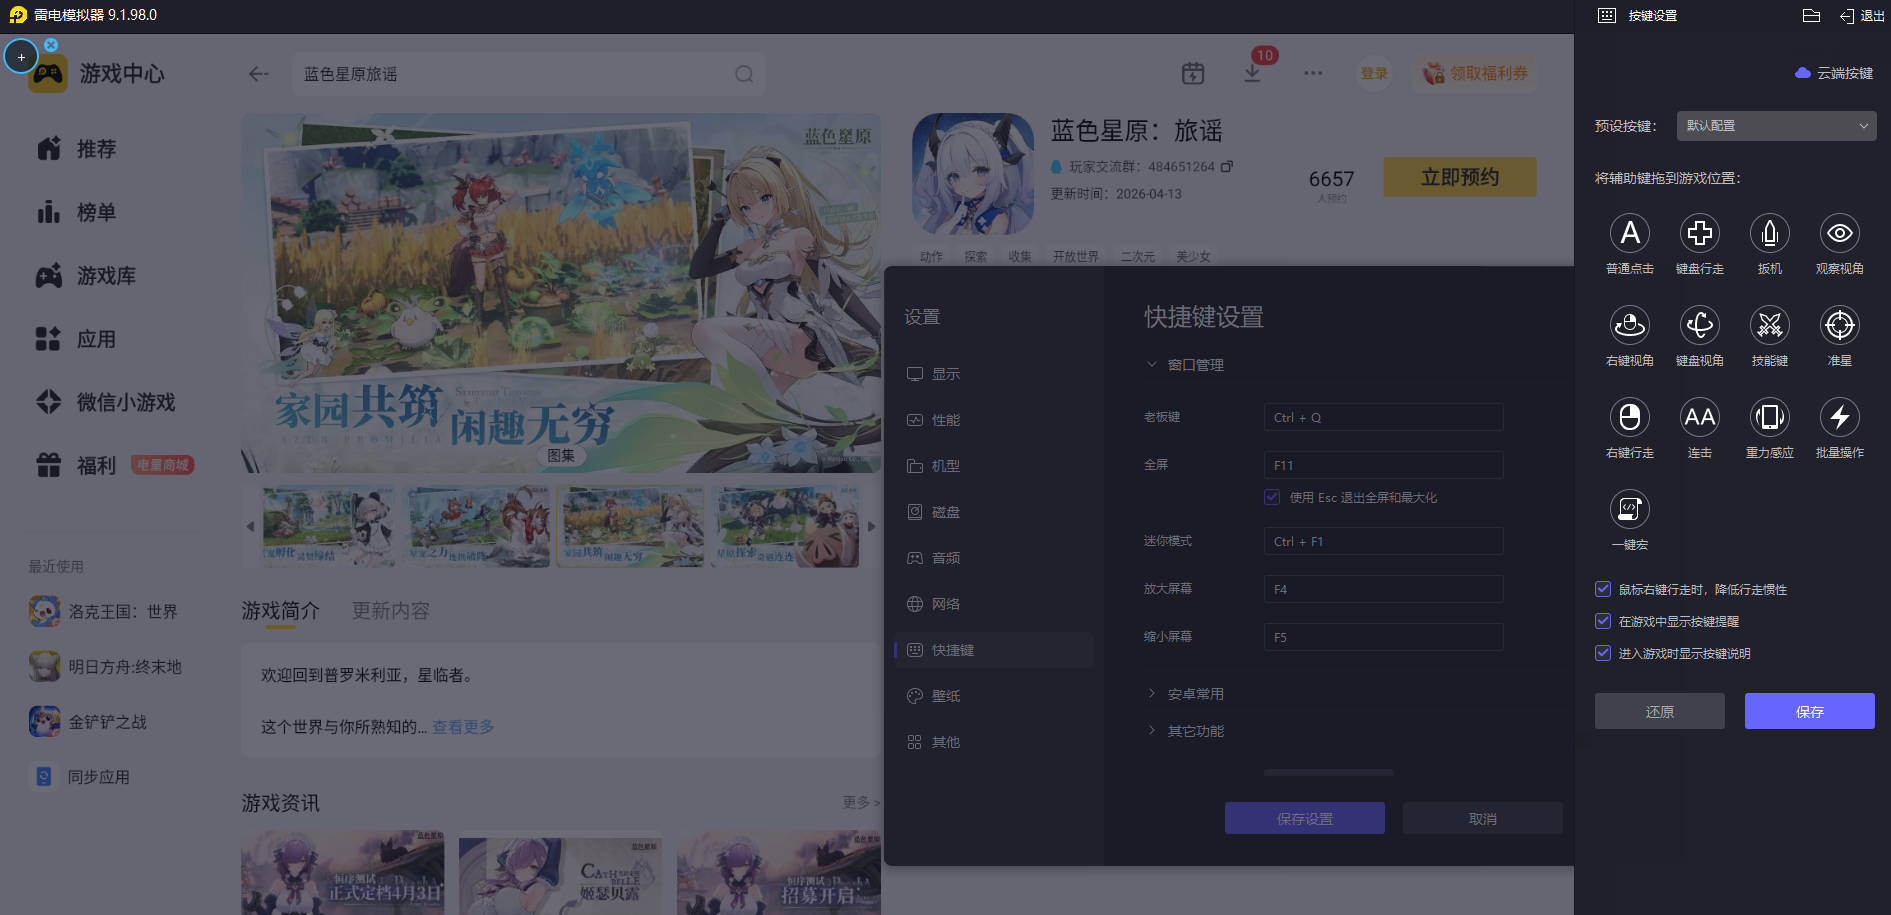
Task: Toggle 使用 Esc 退出全屏和最大化 checkbox
Action: 1272,497
